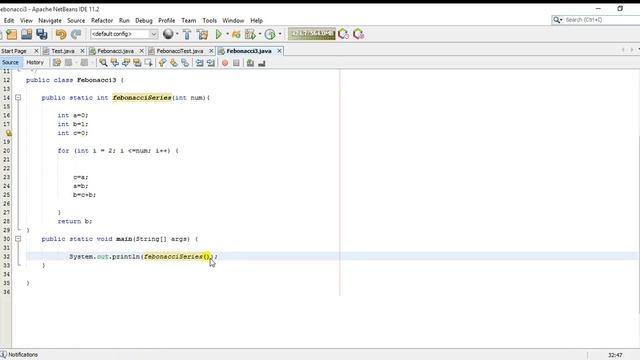Click the Notifications status bar item
Screen dimensions: 640x360
(19, 355)
